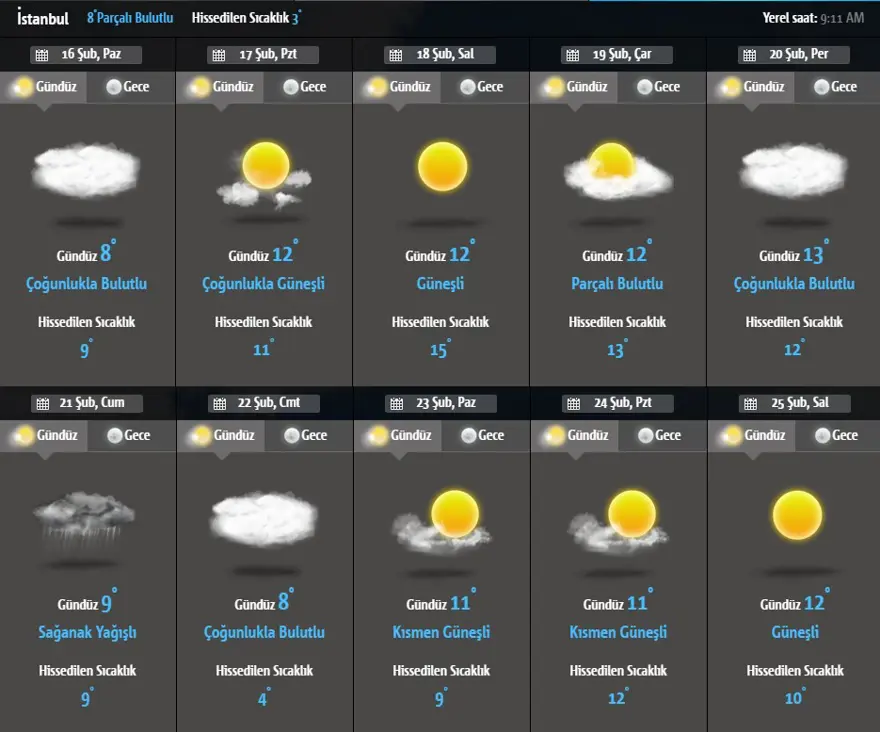
Task: Show night forecast for 22 Şub
Action: pos(304,436)
